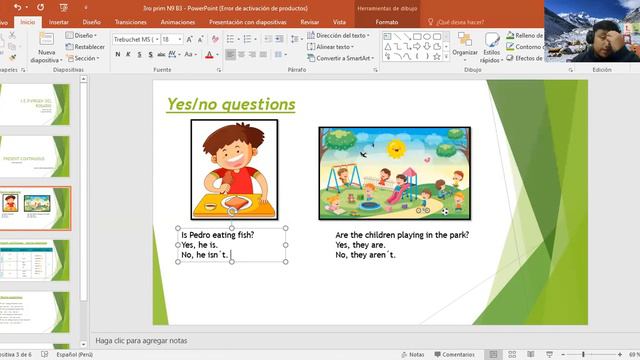Decrease the font size with A-down icon
Screen dimensions: 640x360
(x=200, y=39)
